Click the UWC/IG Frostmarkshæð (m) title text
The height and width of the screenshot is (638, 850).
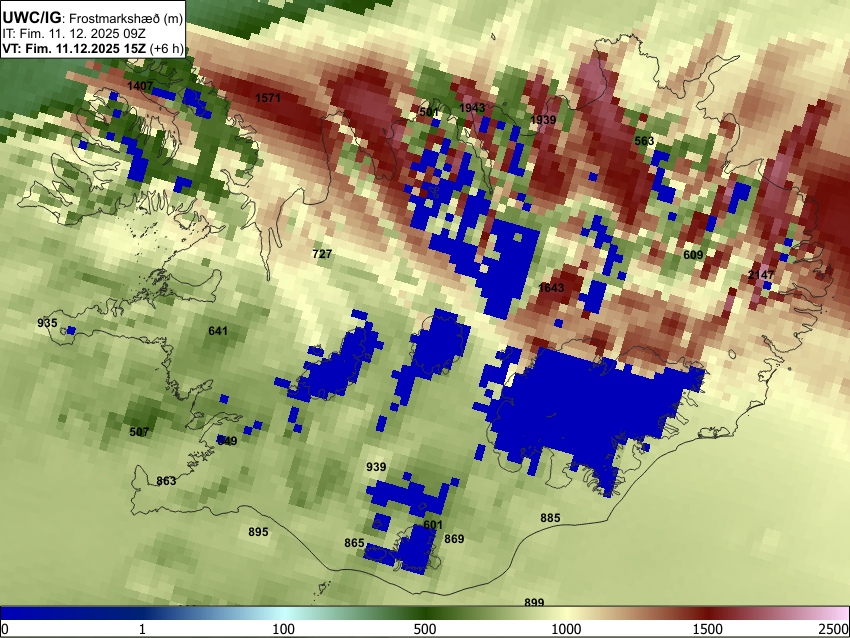click(x=93, y=17)
